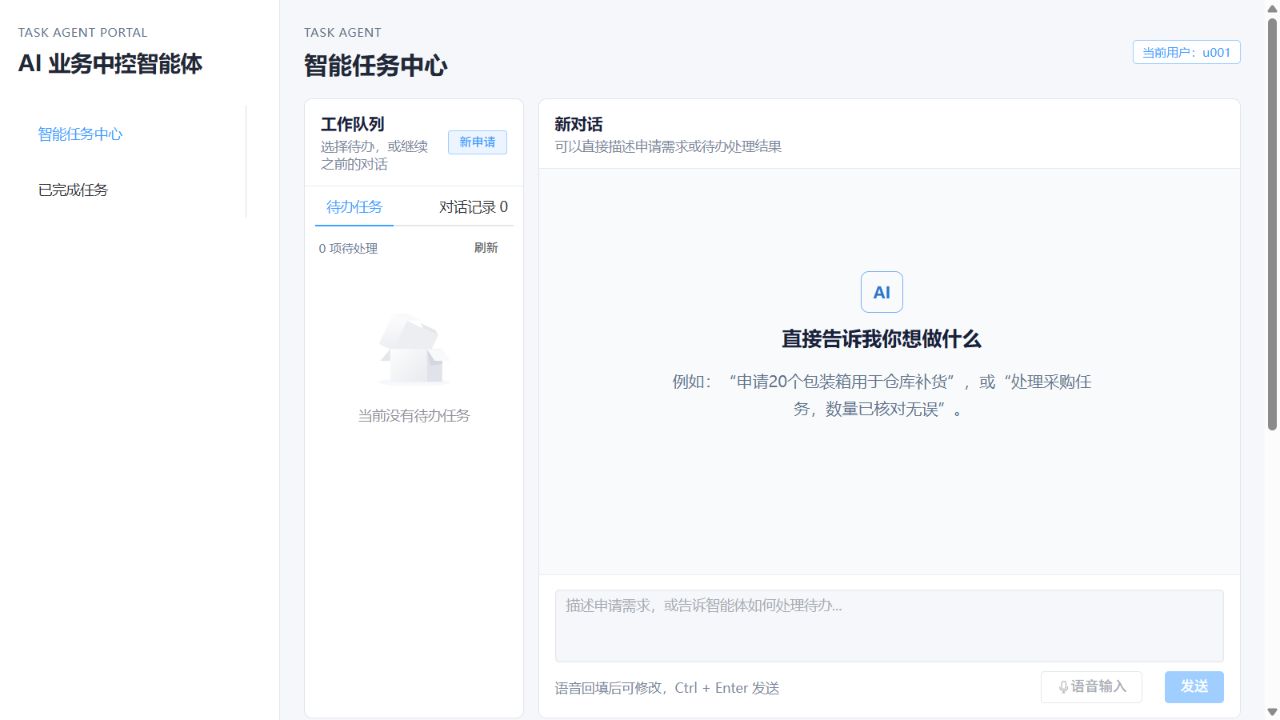Open 智能任务中心 in the sidebar
1280x720 pixels.
pos(80,134)
